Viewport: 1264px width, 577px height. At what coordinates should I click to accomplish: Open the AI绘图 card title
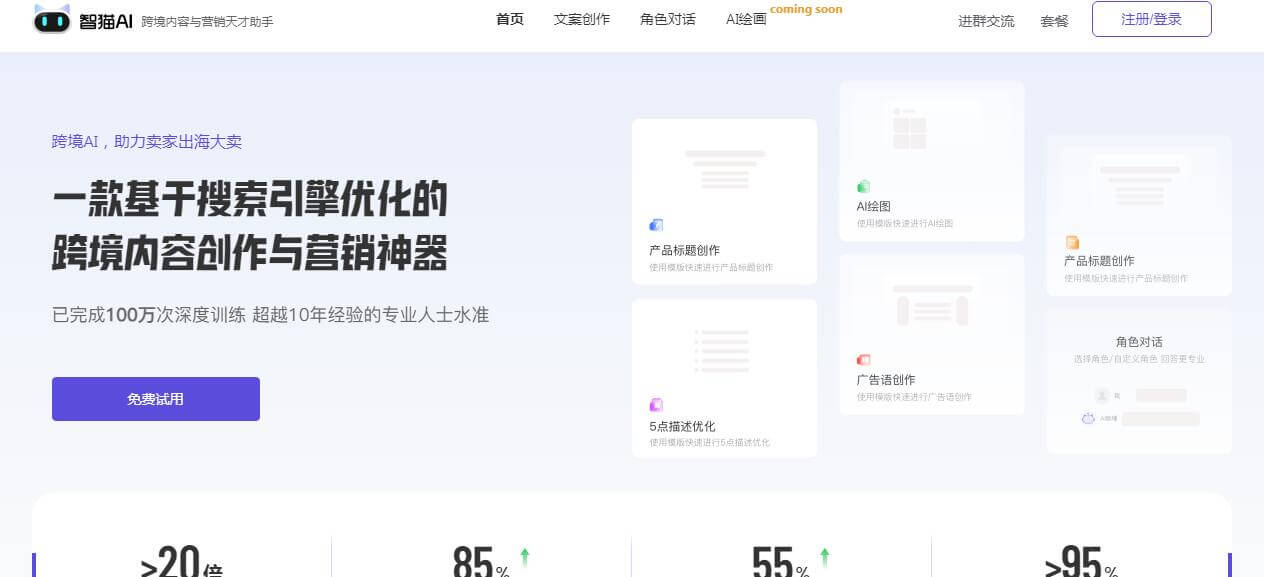pyautogui.click(x=874, y=206)
